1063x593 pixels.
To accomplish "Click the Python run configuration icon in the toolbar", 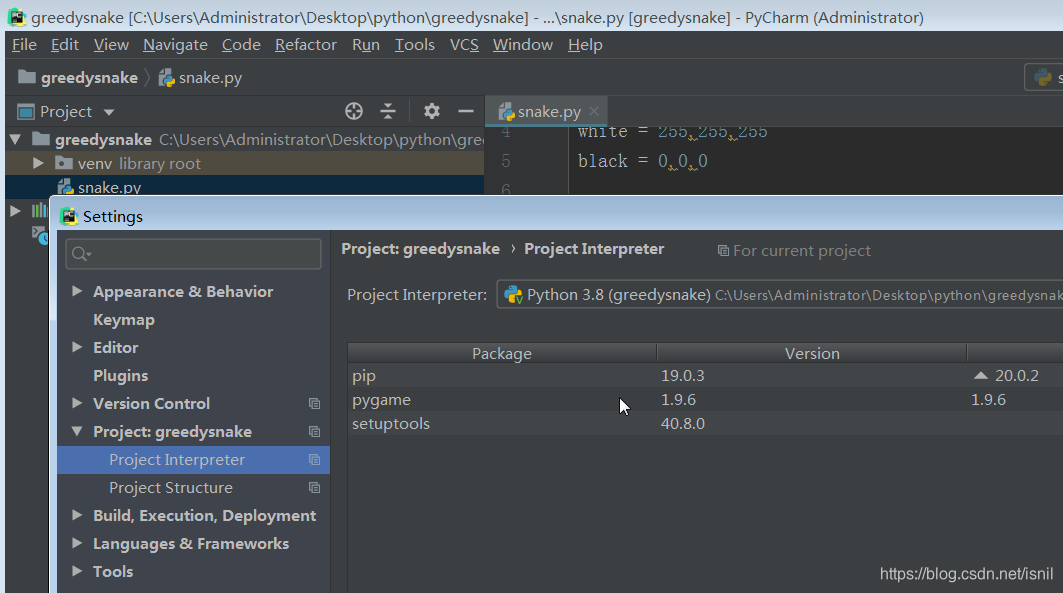I will 1043,78.
